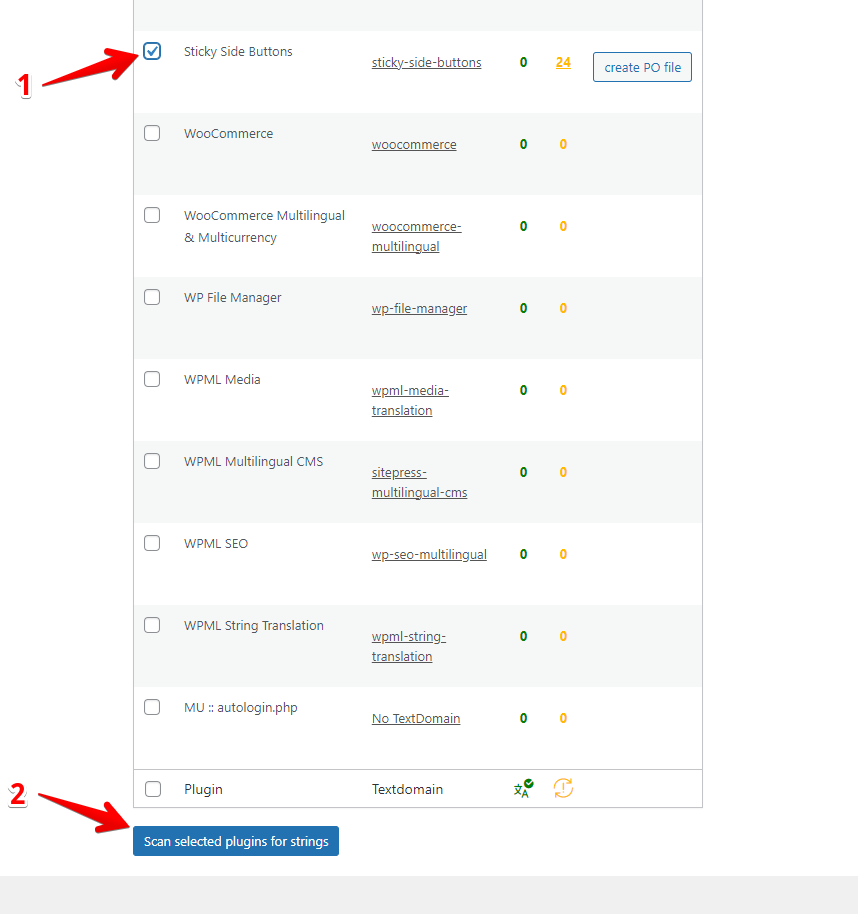Click the WPML String Translation plugin name
The height and width of the screenshot is (914, 858).
(x=254, y=625)
